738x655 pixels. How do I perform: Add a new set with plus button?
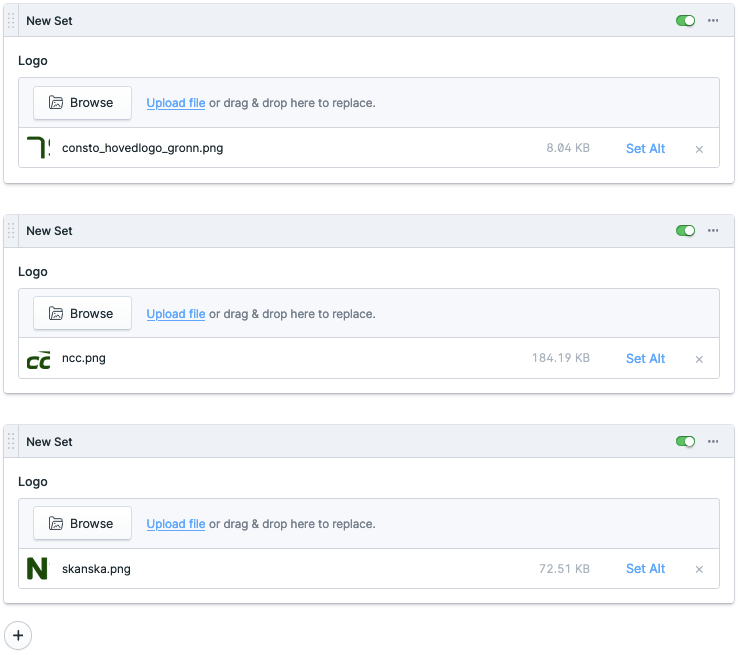pos(18,635)
